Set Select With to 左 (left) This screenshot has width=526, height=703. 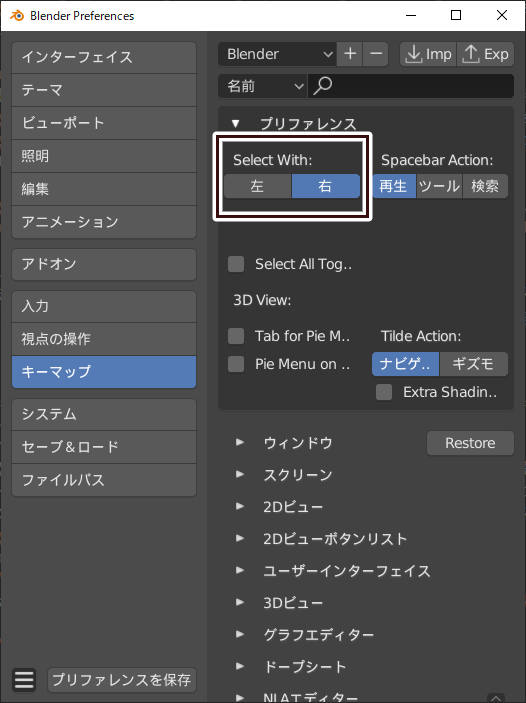pos(257,186)
